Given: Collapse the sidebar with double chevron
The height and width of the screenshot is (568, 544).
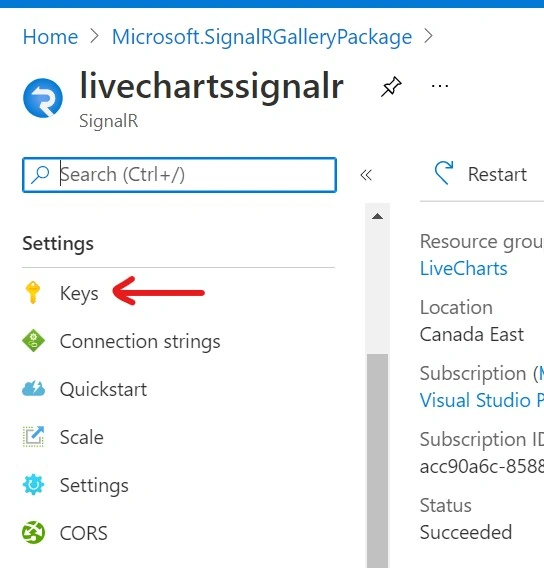Looking at the screenshot, I should pyautogui.click(x=366, y=175).
